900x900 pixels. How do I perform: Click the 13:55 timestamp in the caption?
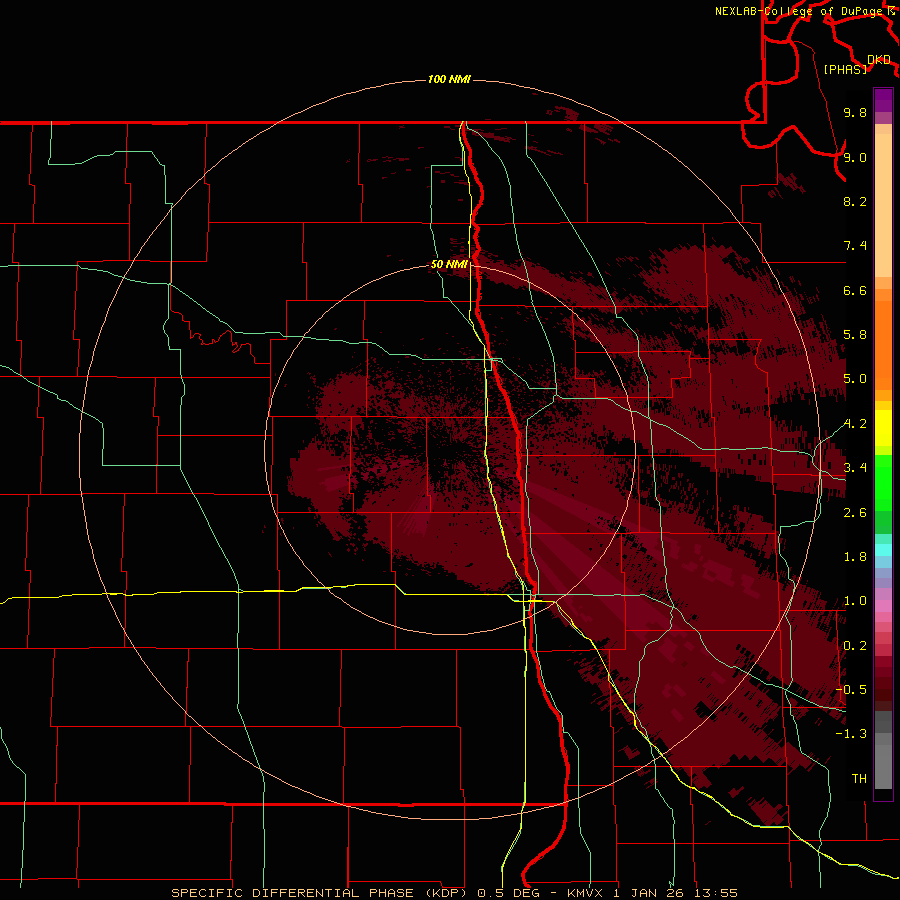tap(717, 893)
